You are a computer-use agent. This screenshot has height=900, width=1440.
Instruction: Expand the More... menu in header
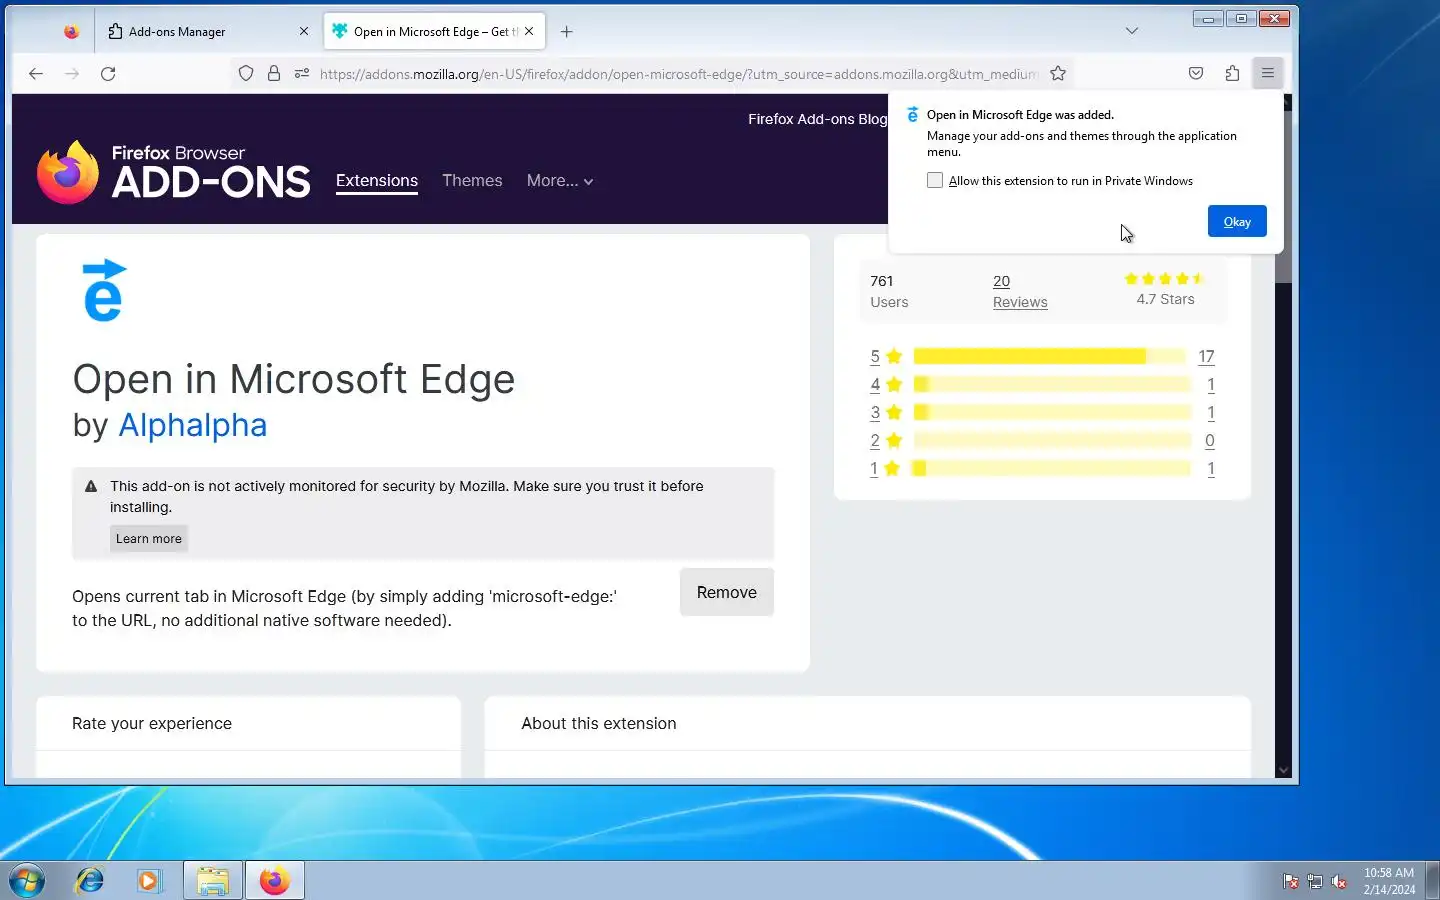[560, 181]
